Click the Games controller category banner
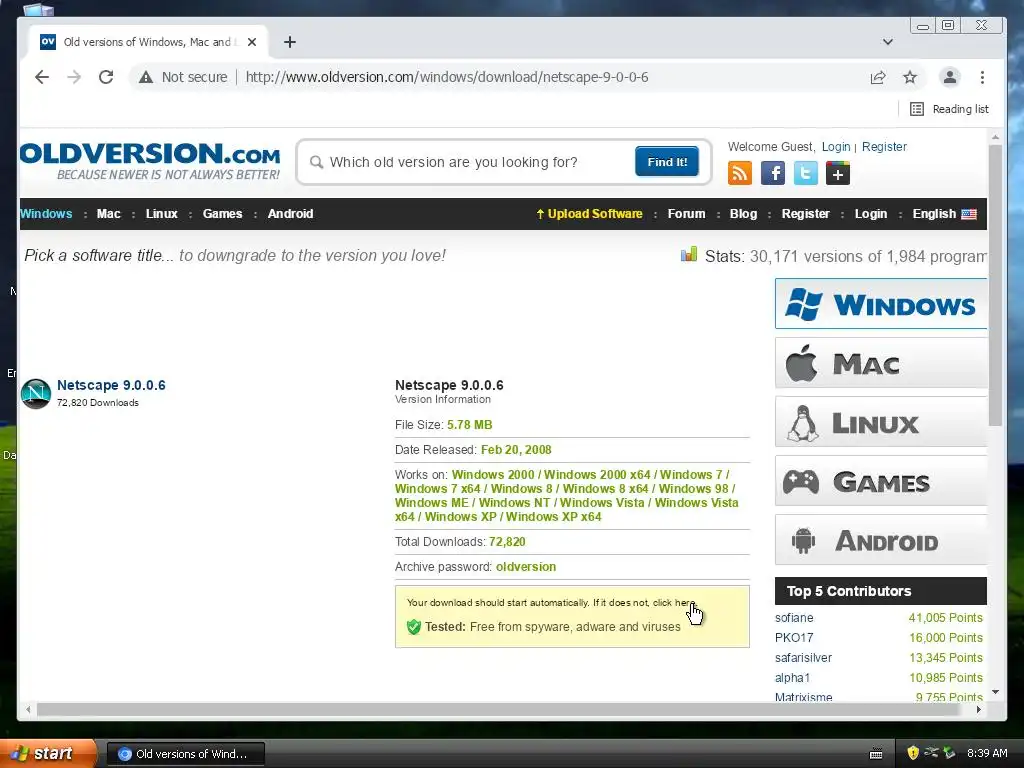The height and width of the screenshot is (768, 1024). pyautogui.click(x=880, y=481)
